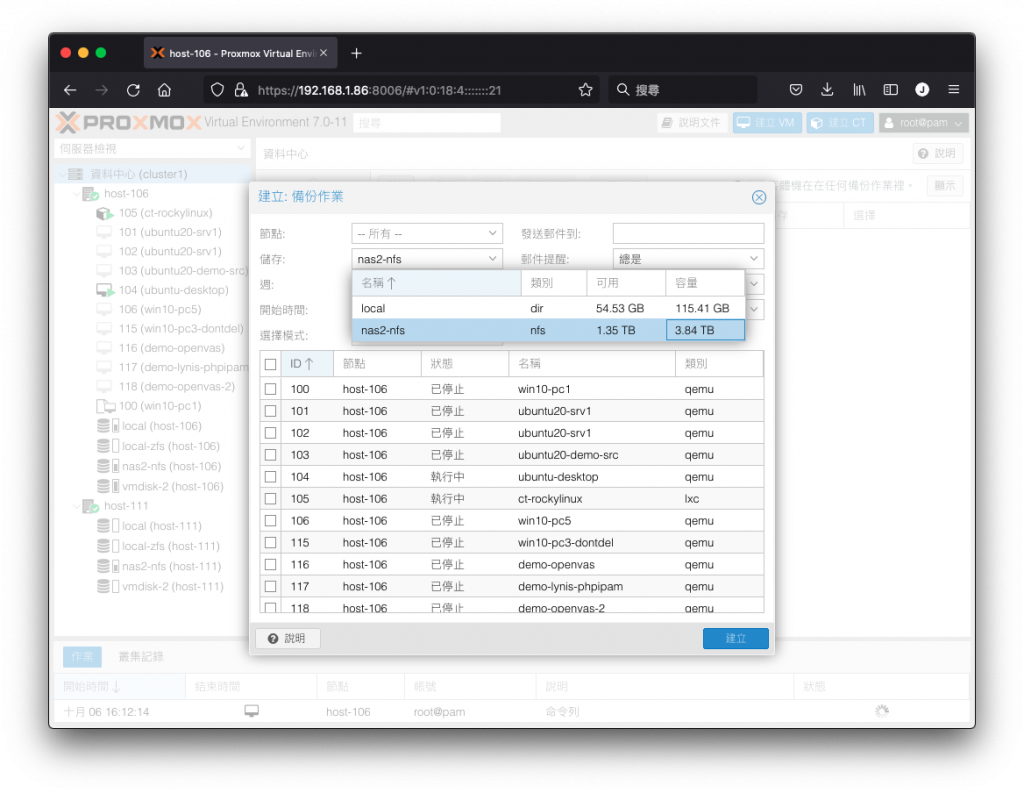The image size is (1024, 793).
Task: Check the box for VM 101 ubuntu20-srv1
Action: click(270, 412)
